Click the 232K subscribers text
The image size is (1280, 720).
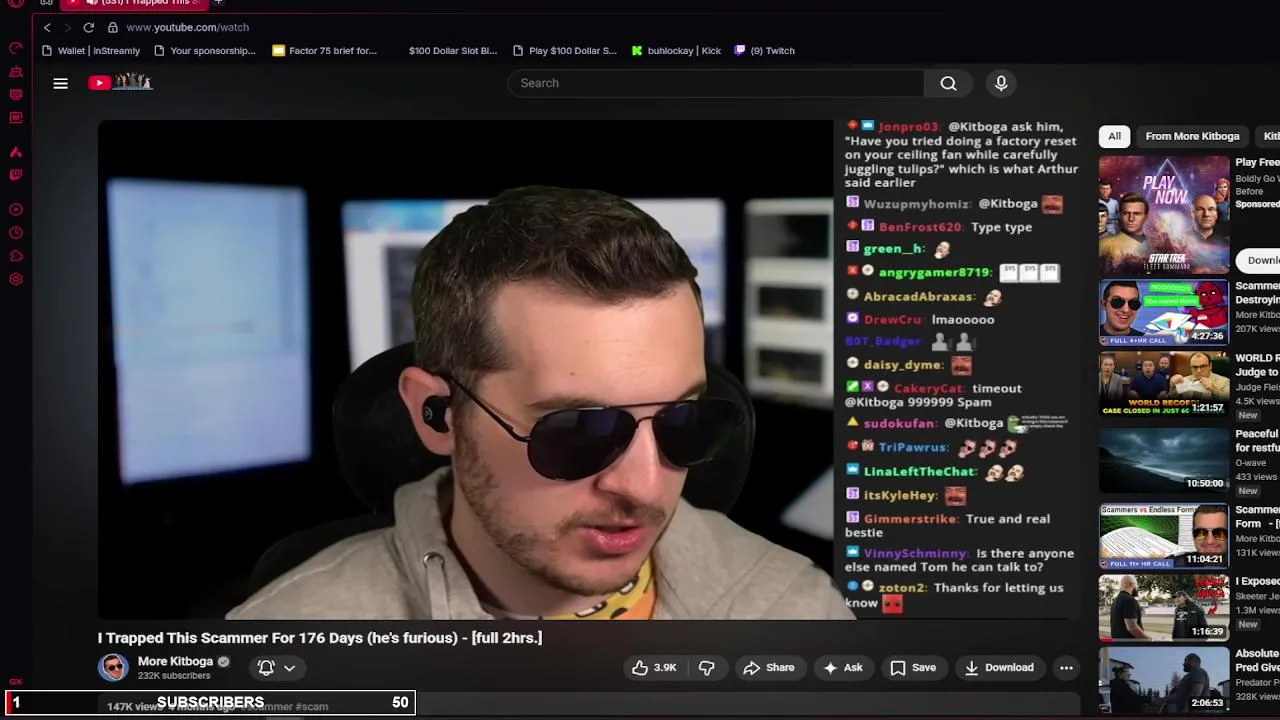174,676
